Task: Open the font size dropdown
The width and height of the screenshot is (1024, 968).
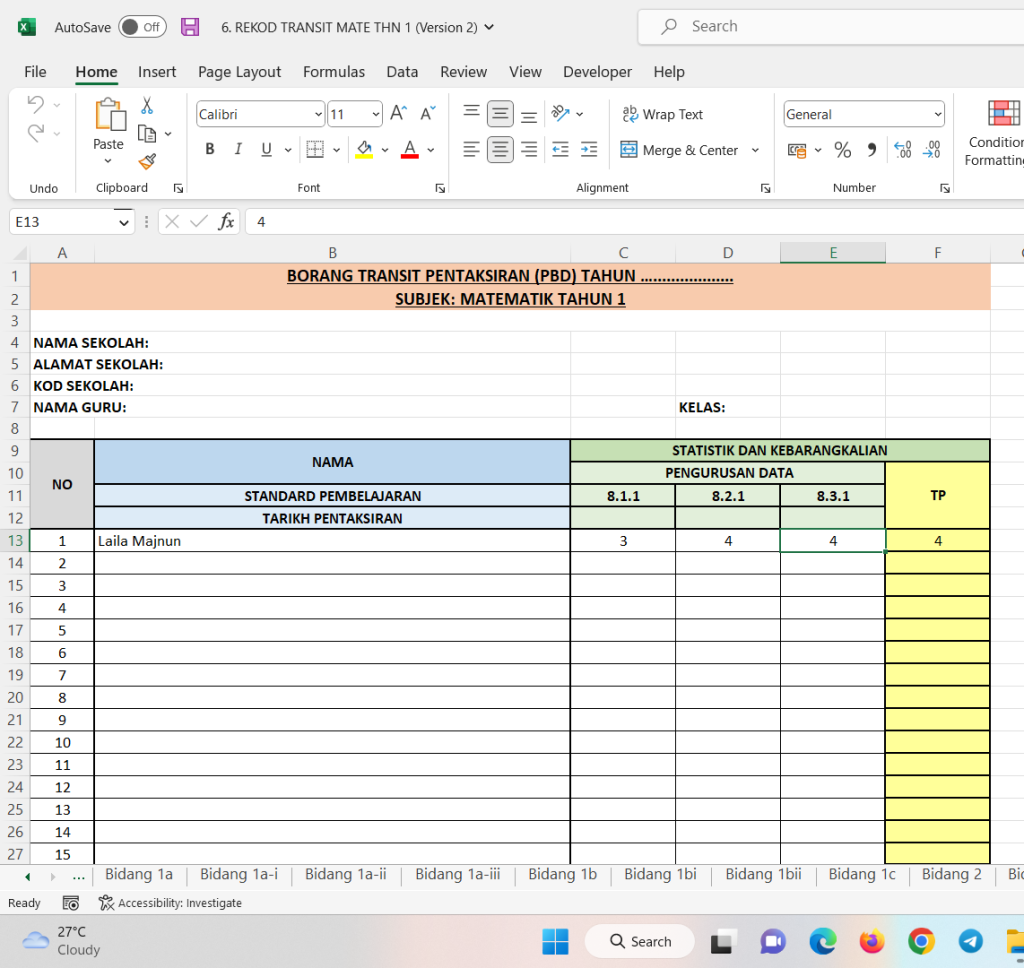Action: pyautogui.click(x=375, y=114)
